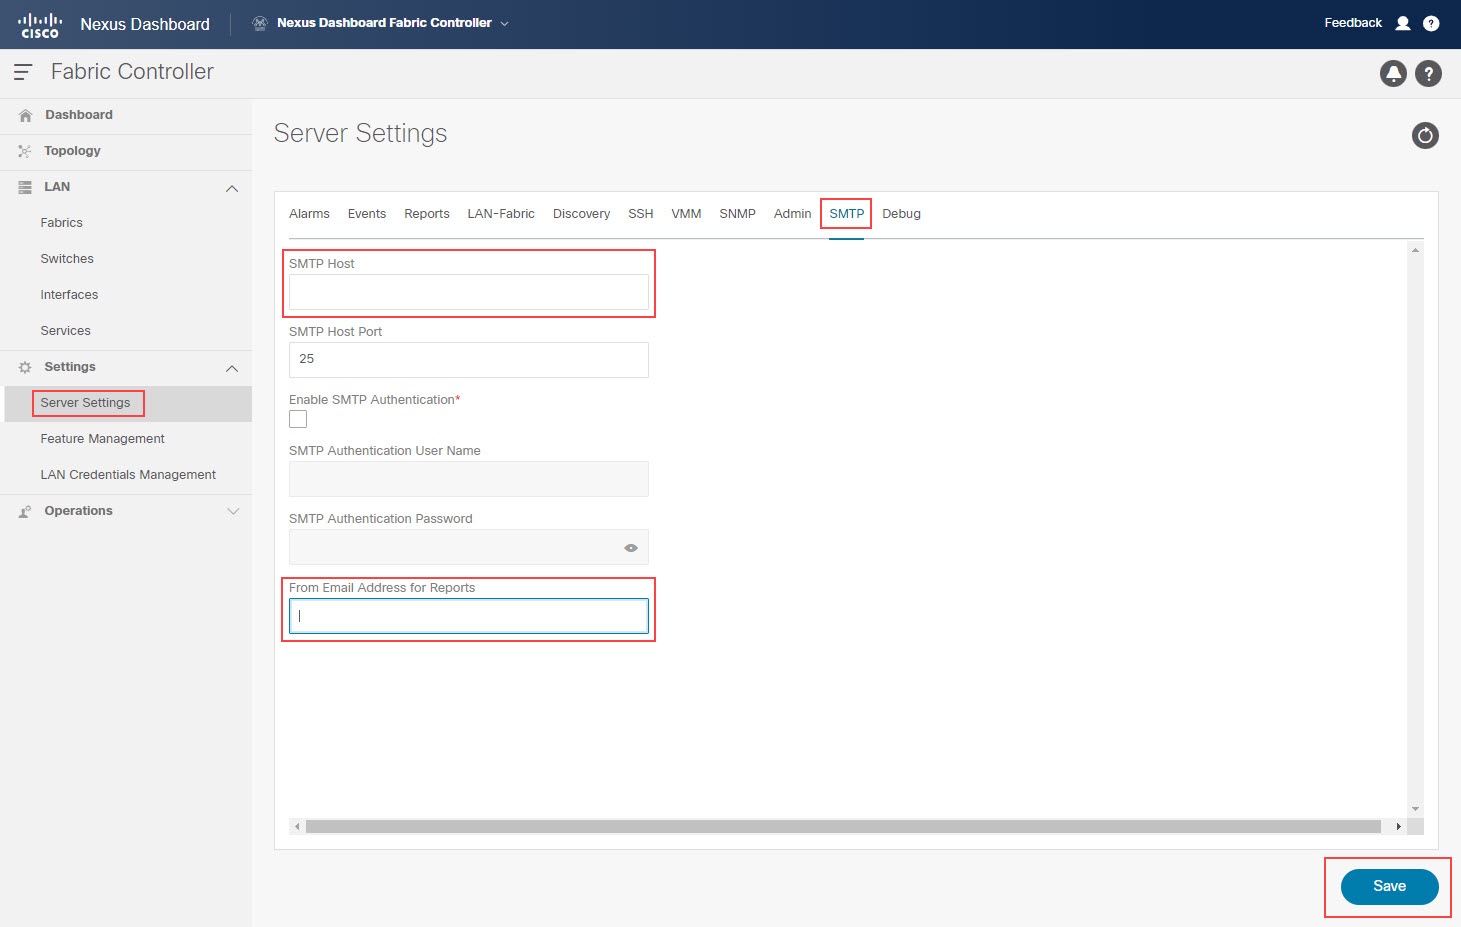
Task: Click the SMTP Host Port field
Action: pyautogui.click(x=469, y=360)
